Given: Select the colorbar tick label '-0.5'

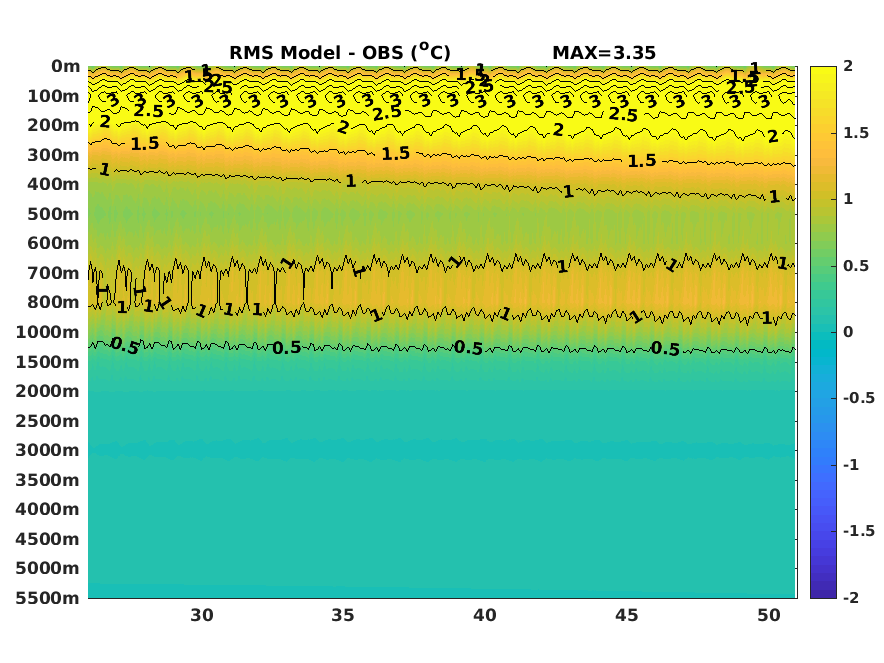Looking at the screenshot, I should 859,399.
